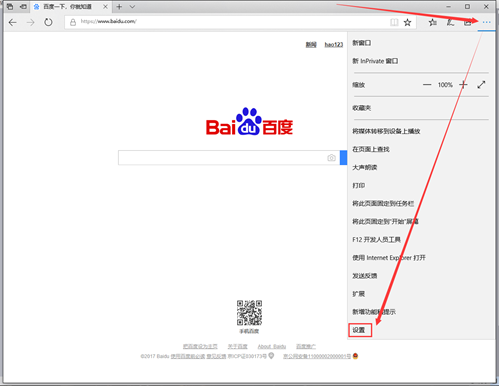This screenshot has width=499, height=386.
Task: Close the Baidu tab
Action: (x=105, y=7)
